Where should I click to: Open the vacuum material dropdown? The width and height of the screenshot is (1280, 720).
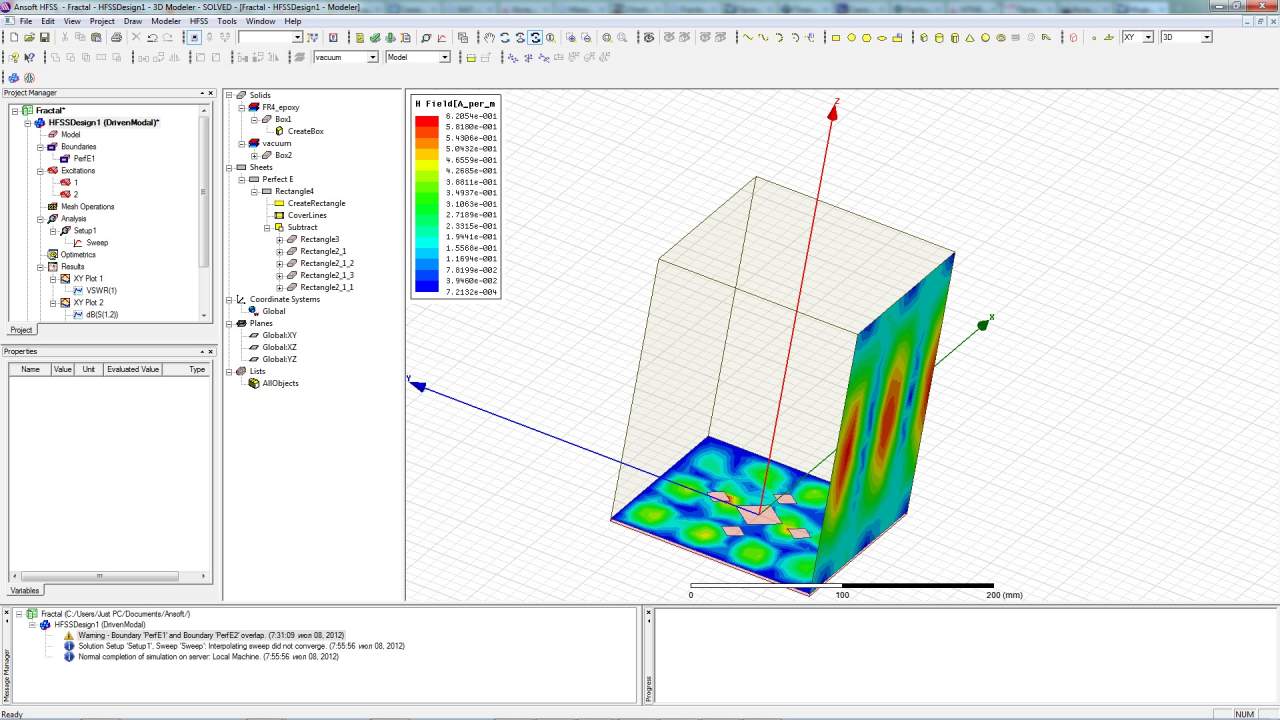pos(373,57)
